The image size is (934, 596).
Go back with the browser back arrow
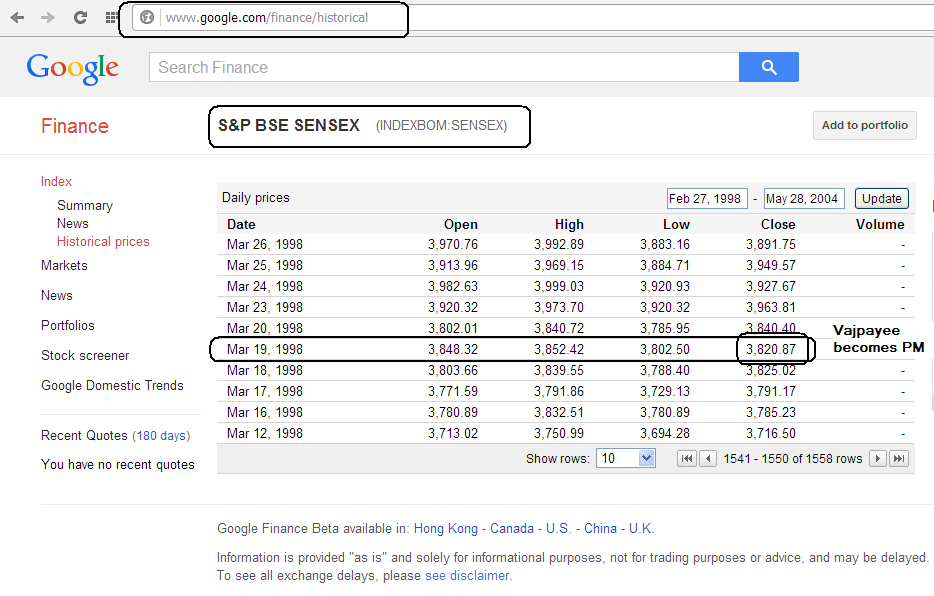pos(17,18)
